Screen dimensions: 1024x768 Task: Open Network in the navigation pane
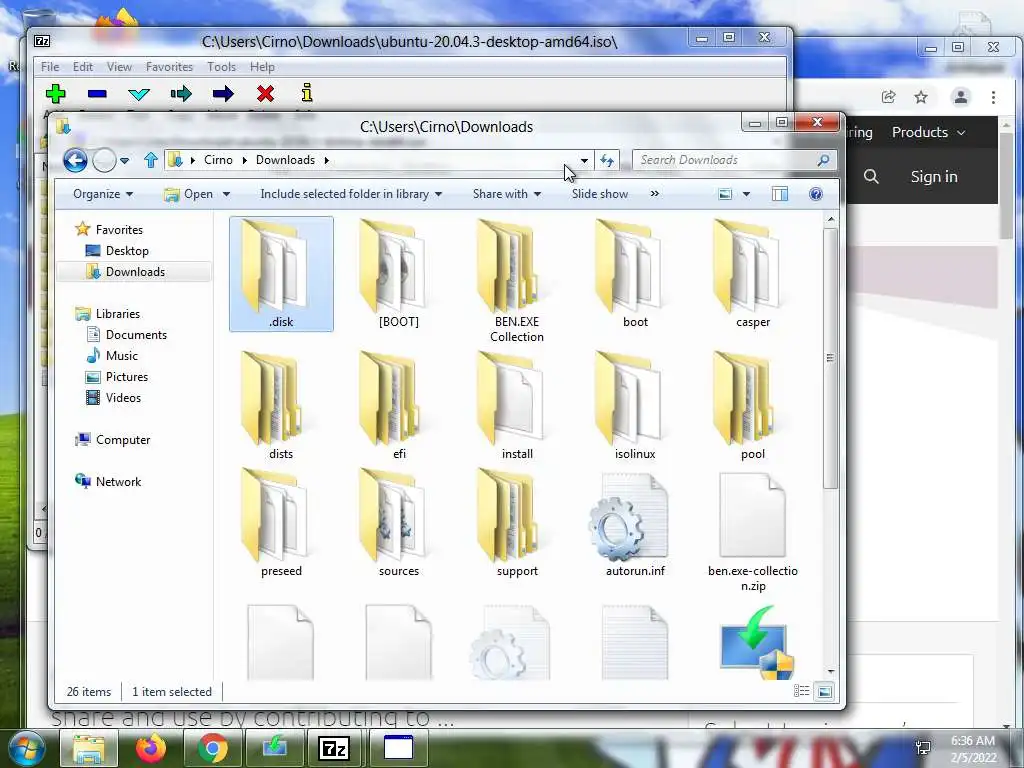point(118,481)
